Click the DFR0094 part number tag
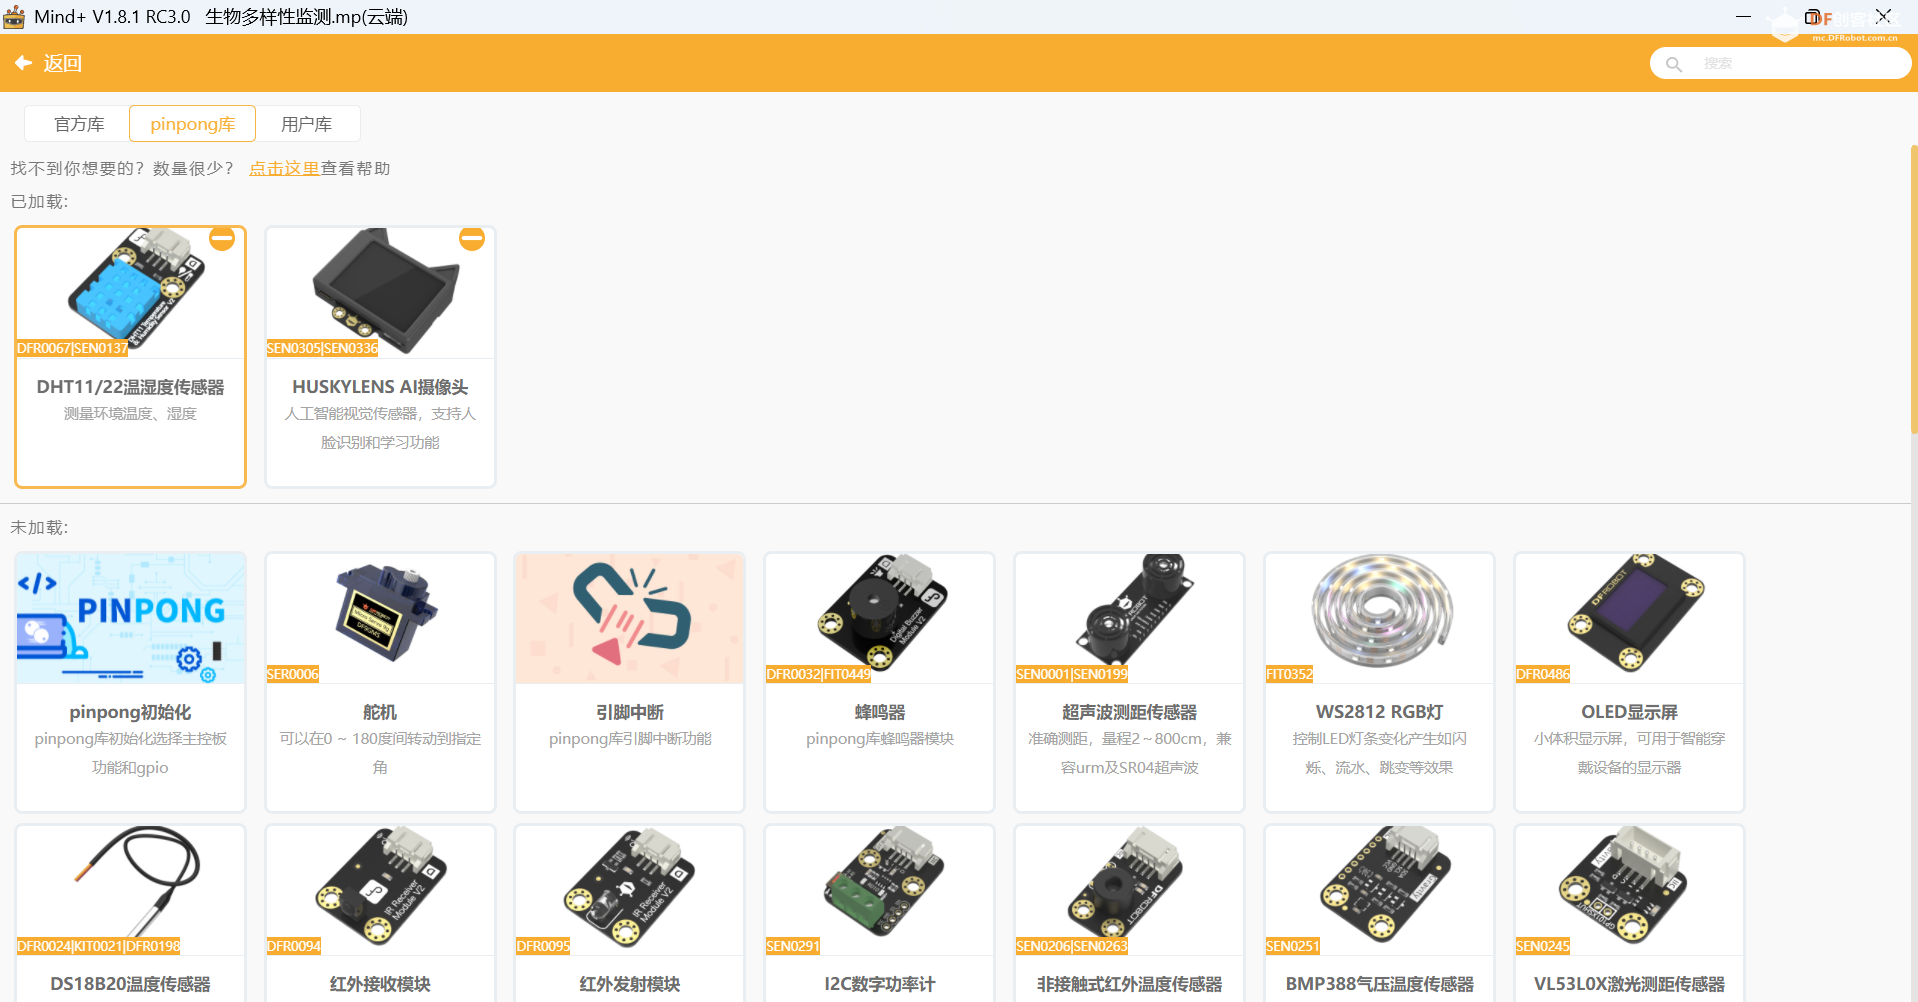 (294, 946)
